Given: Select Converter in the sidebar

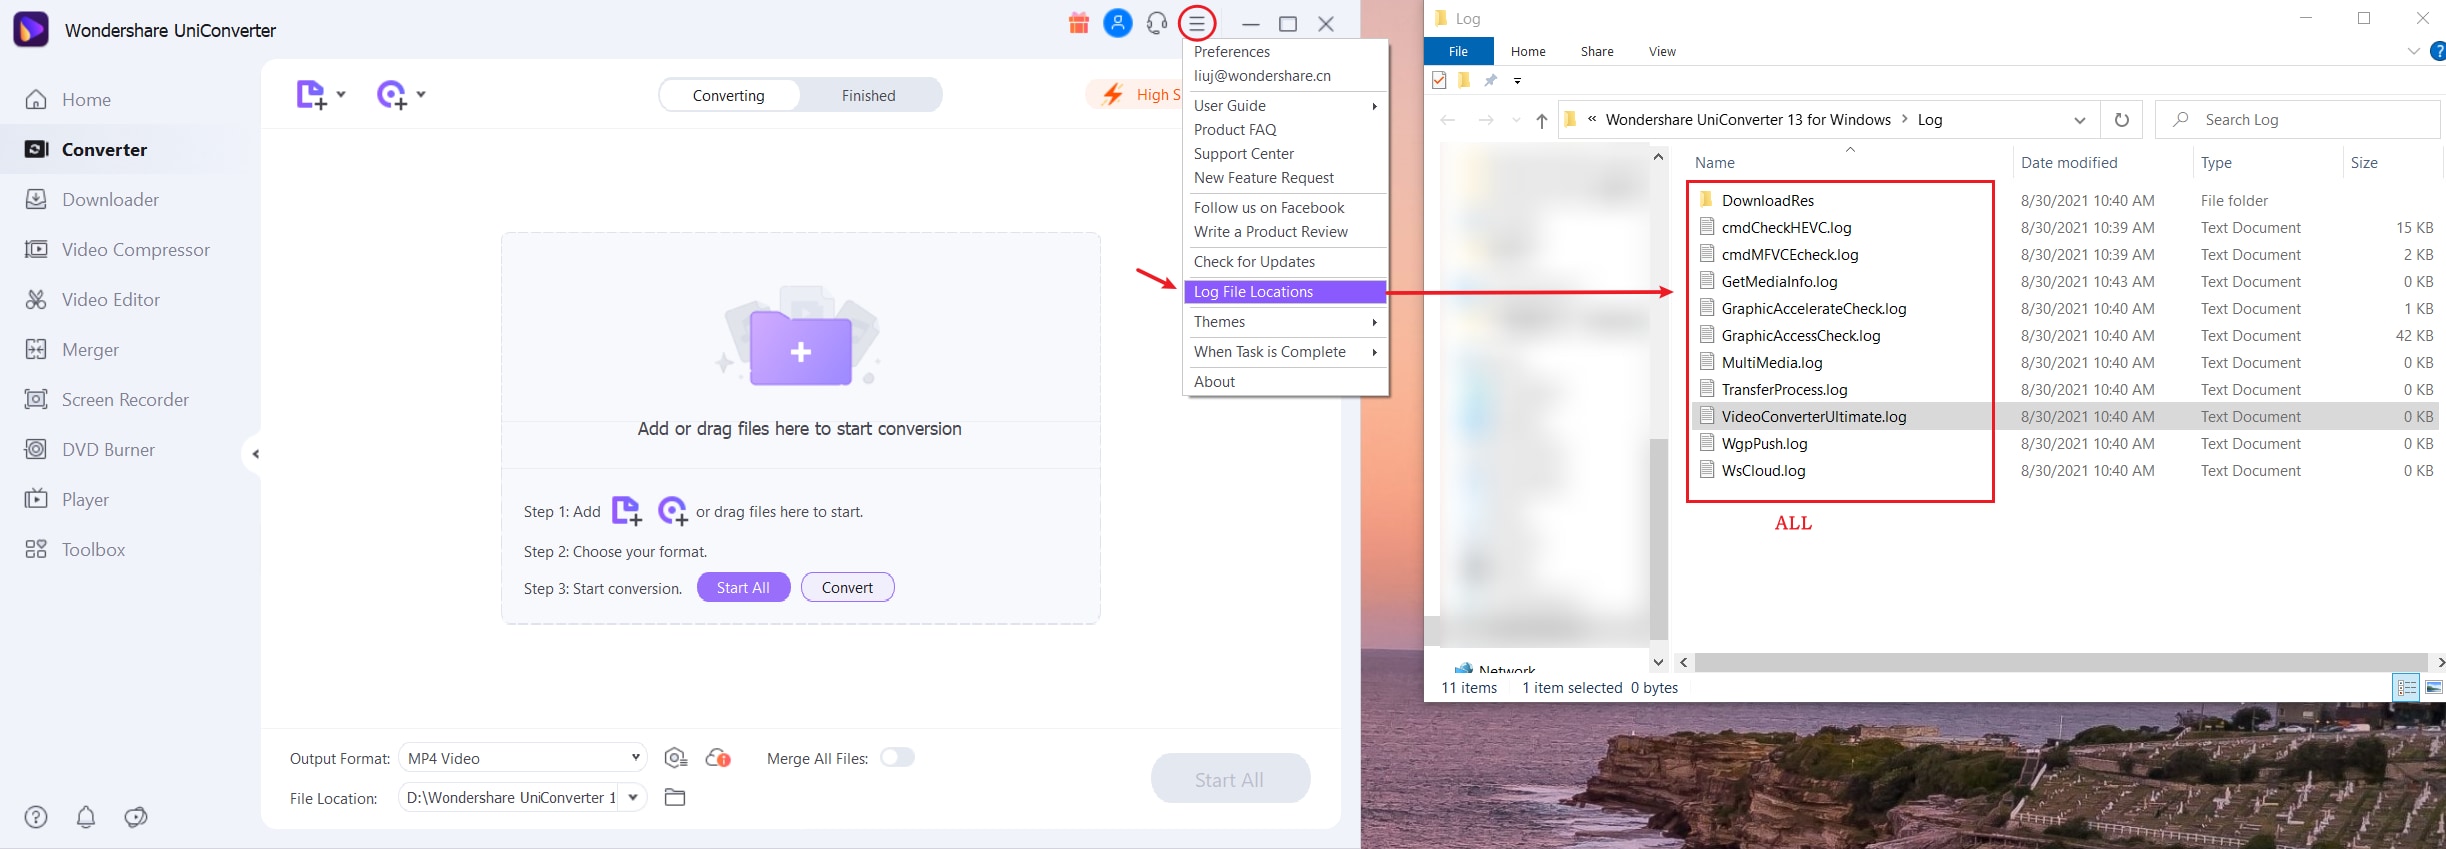Looking at the screenshot, I should pyautogui.click(x=86, y=149).
